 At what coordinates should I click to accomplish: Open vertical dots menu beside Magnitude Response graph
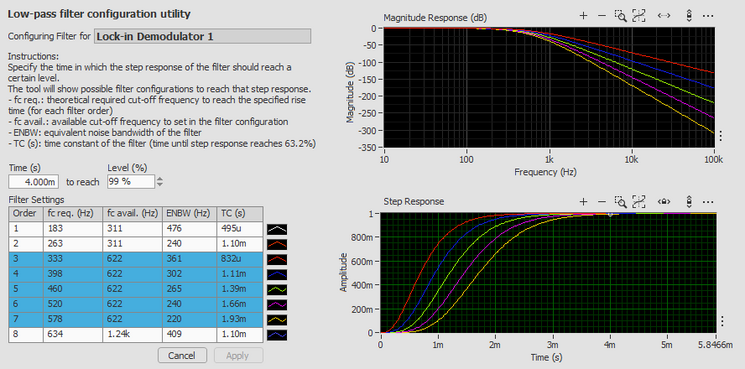click(720, 136)
